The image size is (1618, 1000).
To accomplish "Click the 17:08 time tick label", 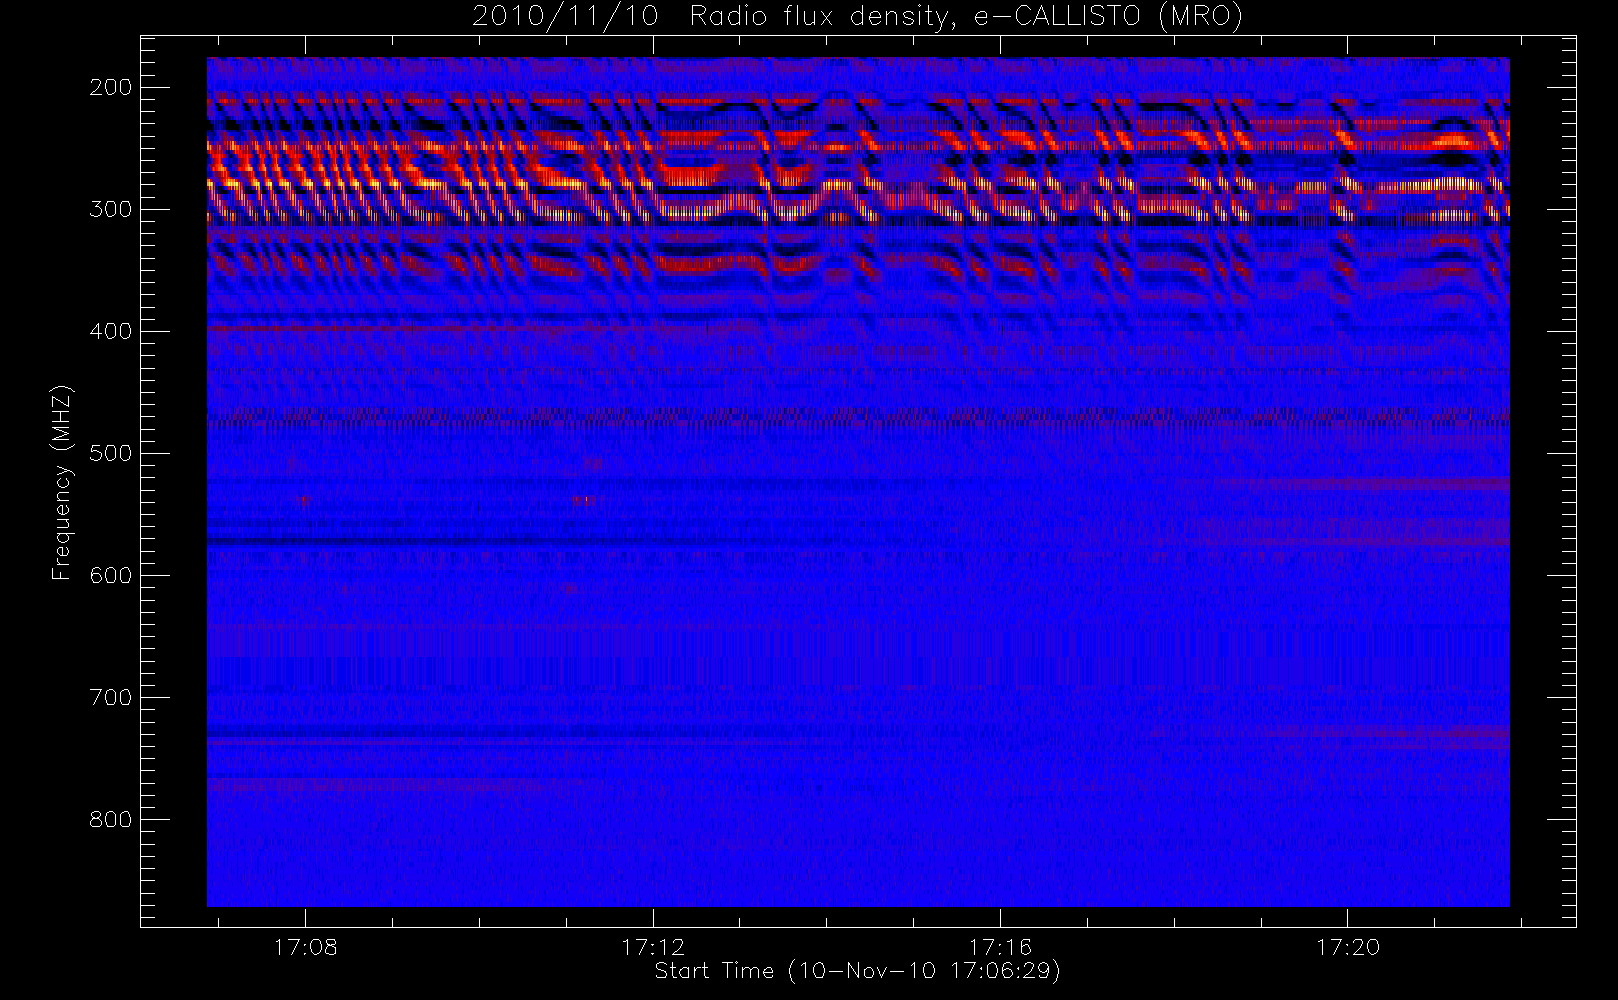I will click(x=306, y=947).
